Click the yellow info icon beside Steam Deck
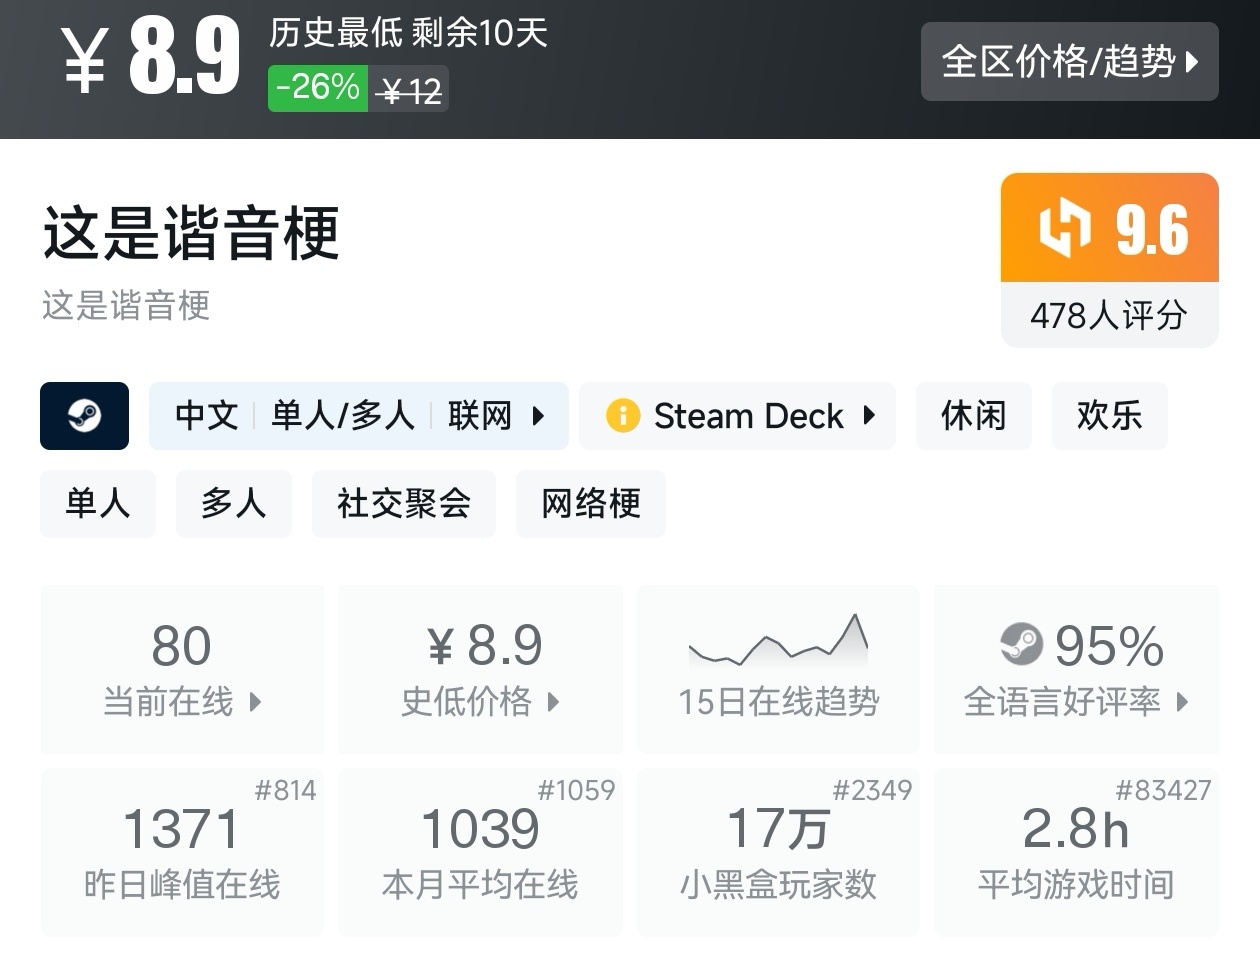This screenshot has height=961, width=1260. click(x=623, y=416)
